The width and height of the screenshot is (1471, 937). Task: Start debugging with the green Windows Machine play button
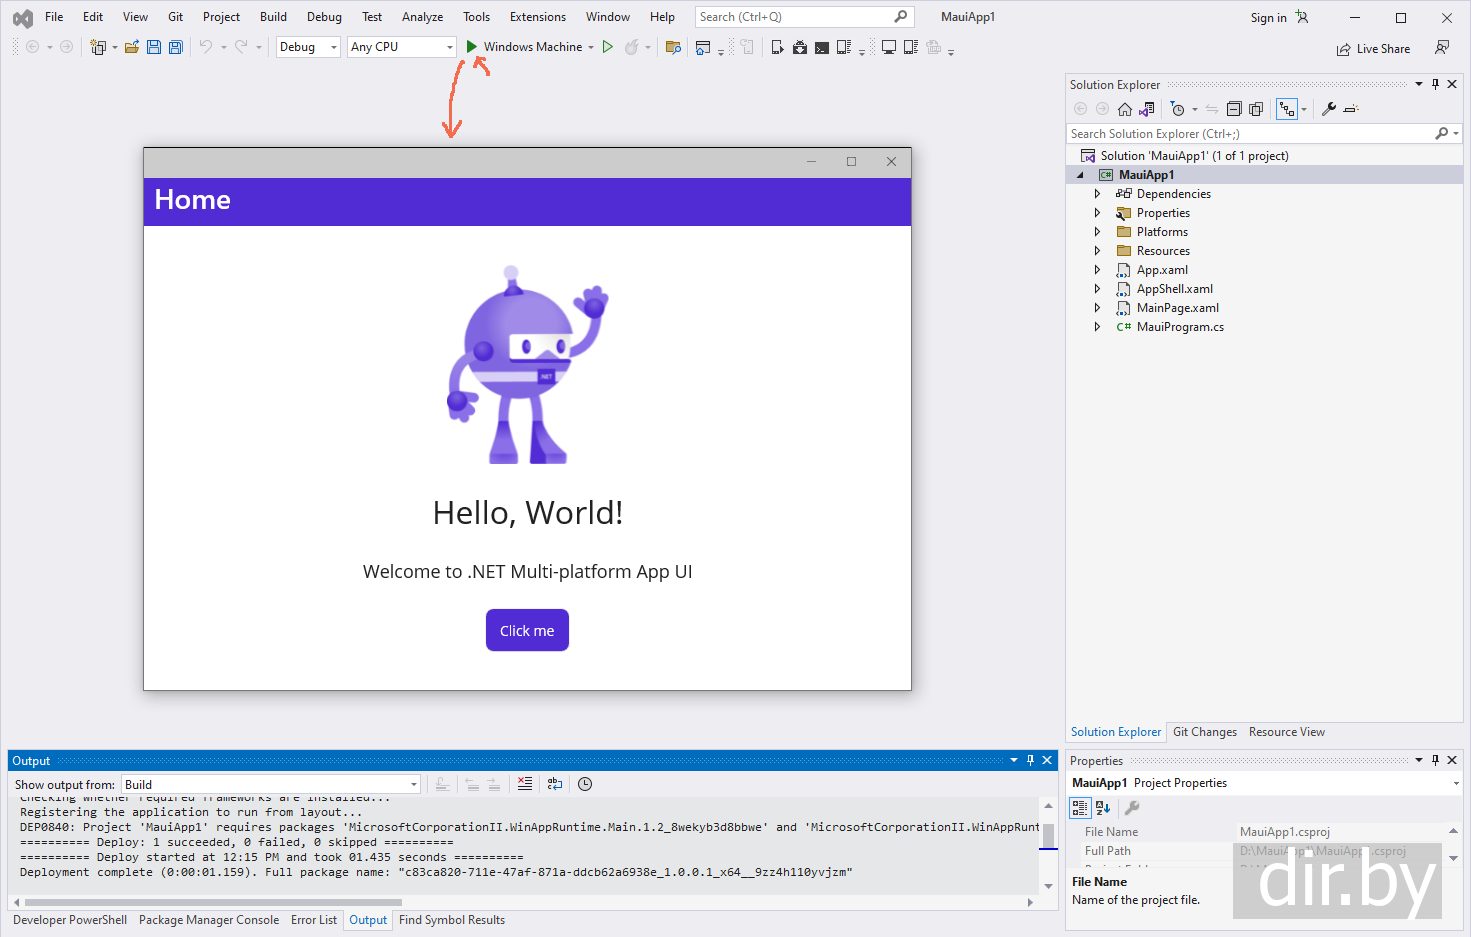click(x=472, y=47)
